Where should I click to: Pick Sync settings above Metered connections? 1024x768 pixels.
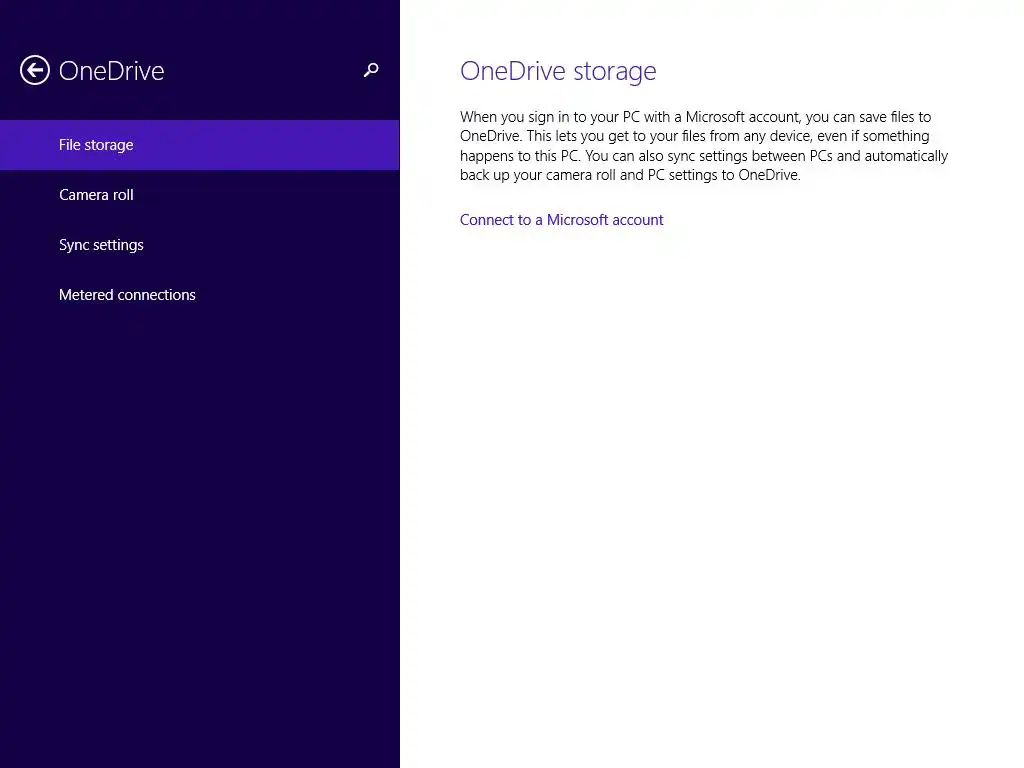coord(199,245)
